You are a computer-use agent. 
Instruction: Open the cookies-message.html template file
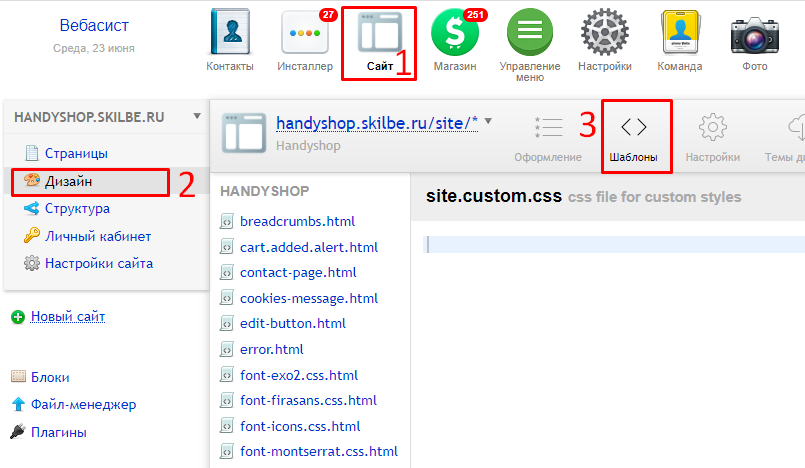(x=308, y=298)
